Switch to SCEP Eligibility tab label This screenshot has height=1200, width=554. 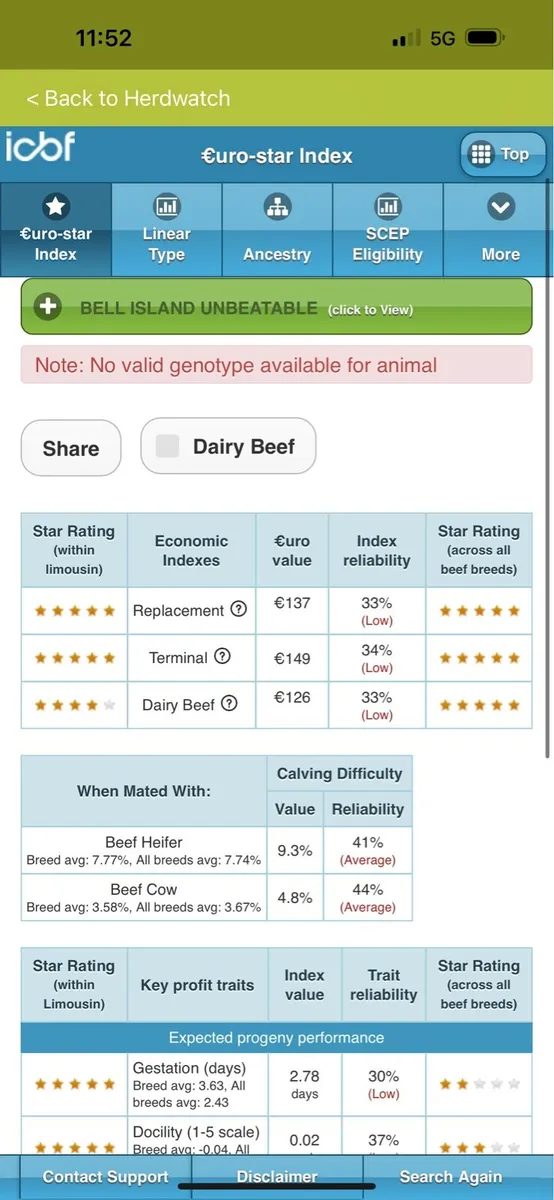(x=387, y=244)
